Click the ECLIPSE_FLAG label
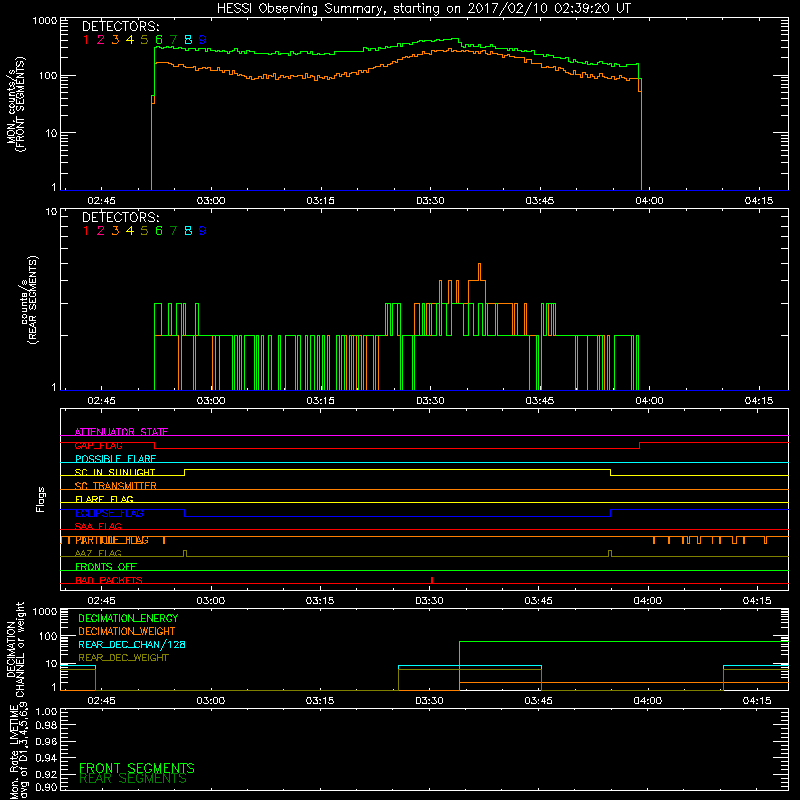Viewport: 800px width, 800px height. (109, 513)
